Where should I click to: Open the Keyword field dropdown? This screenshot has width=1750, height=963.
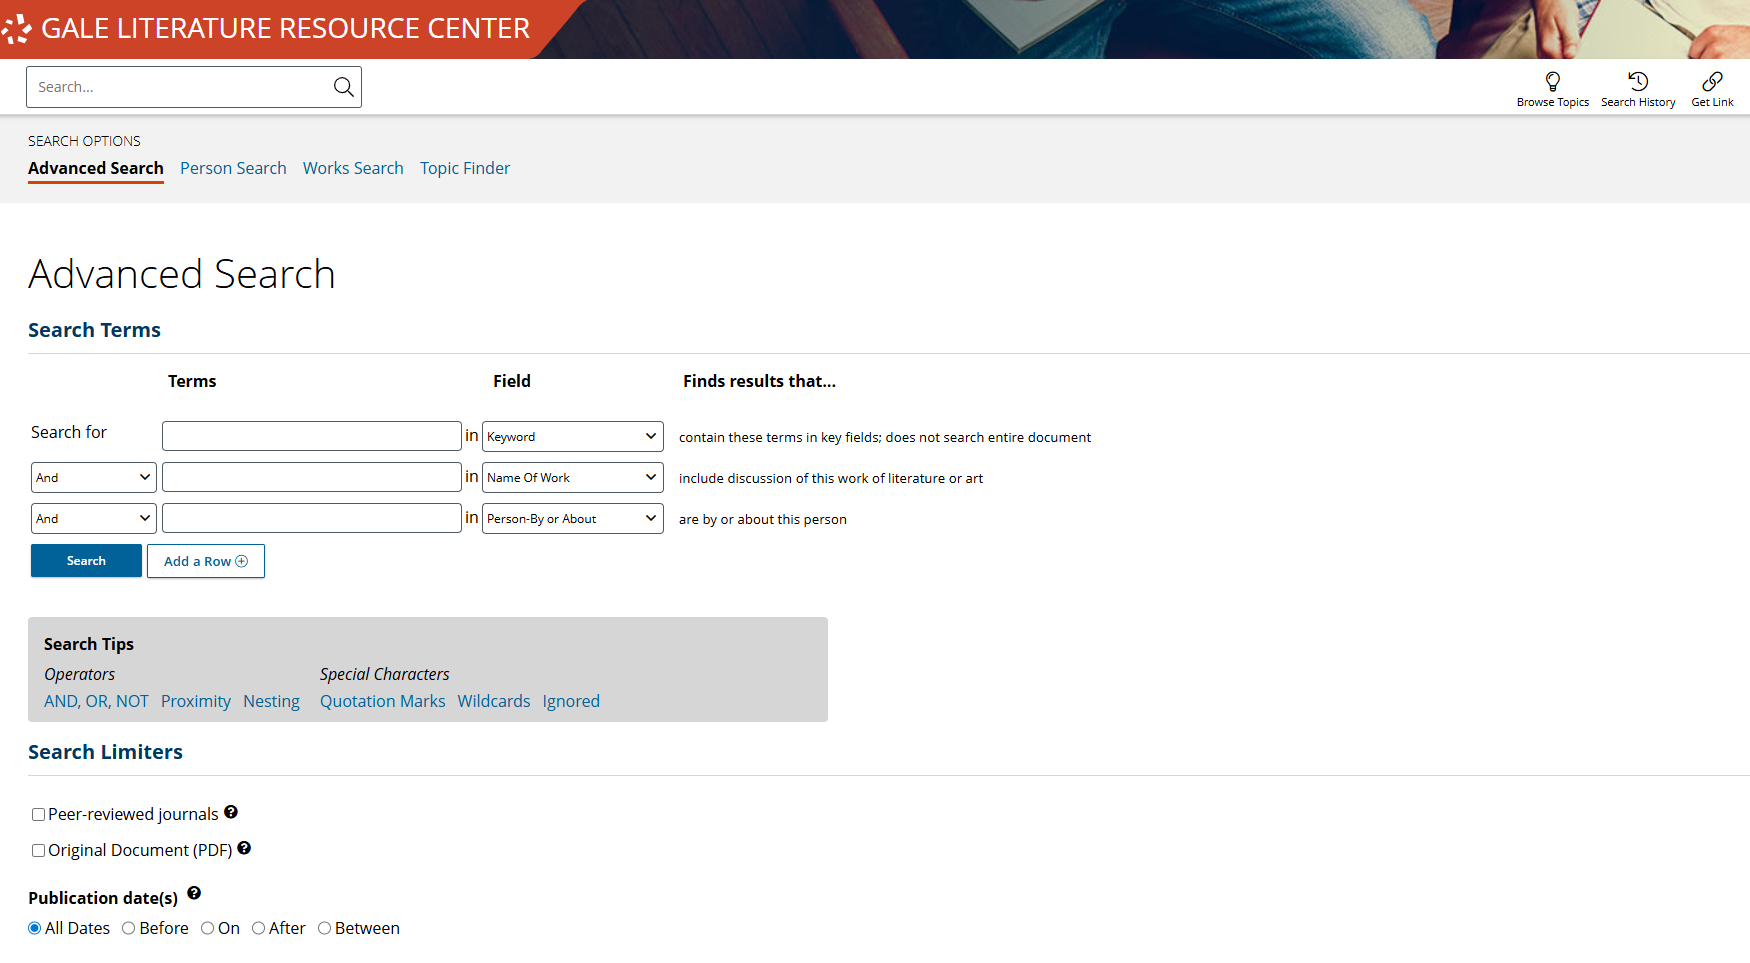[573, 436]
